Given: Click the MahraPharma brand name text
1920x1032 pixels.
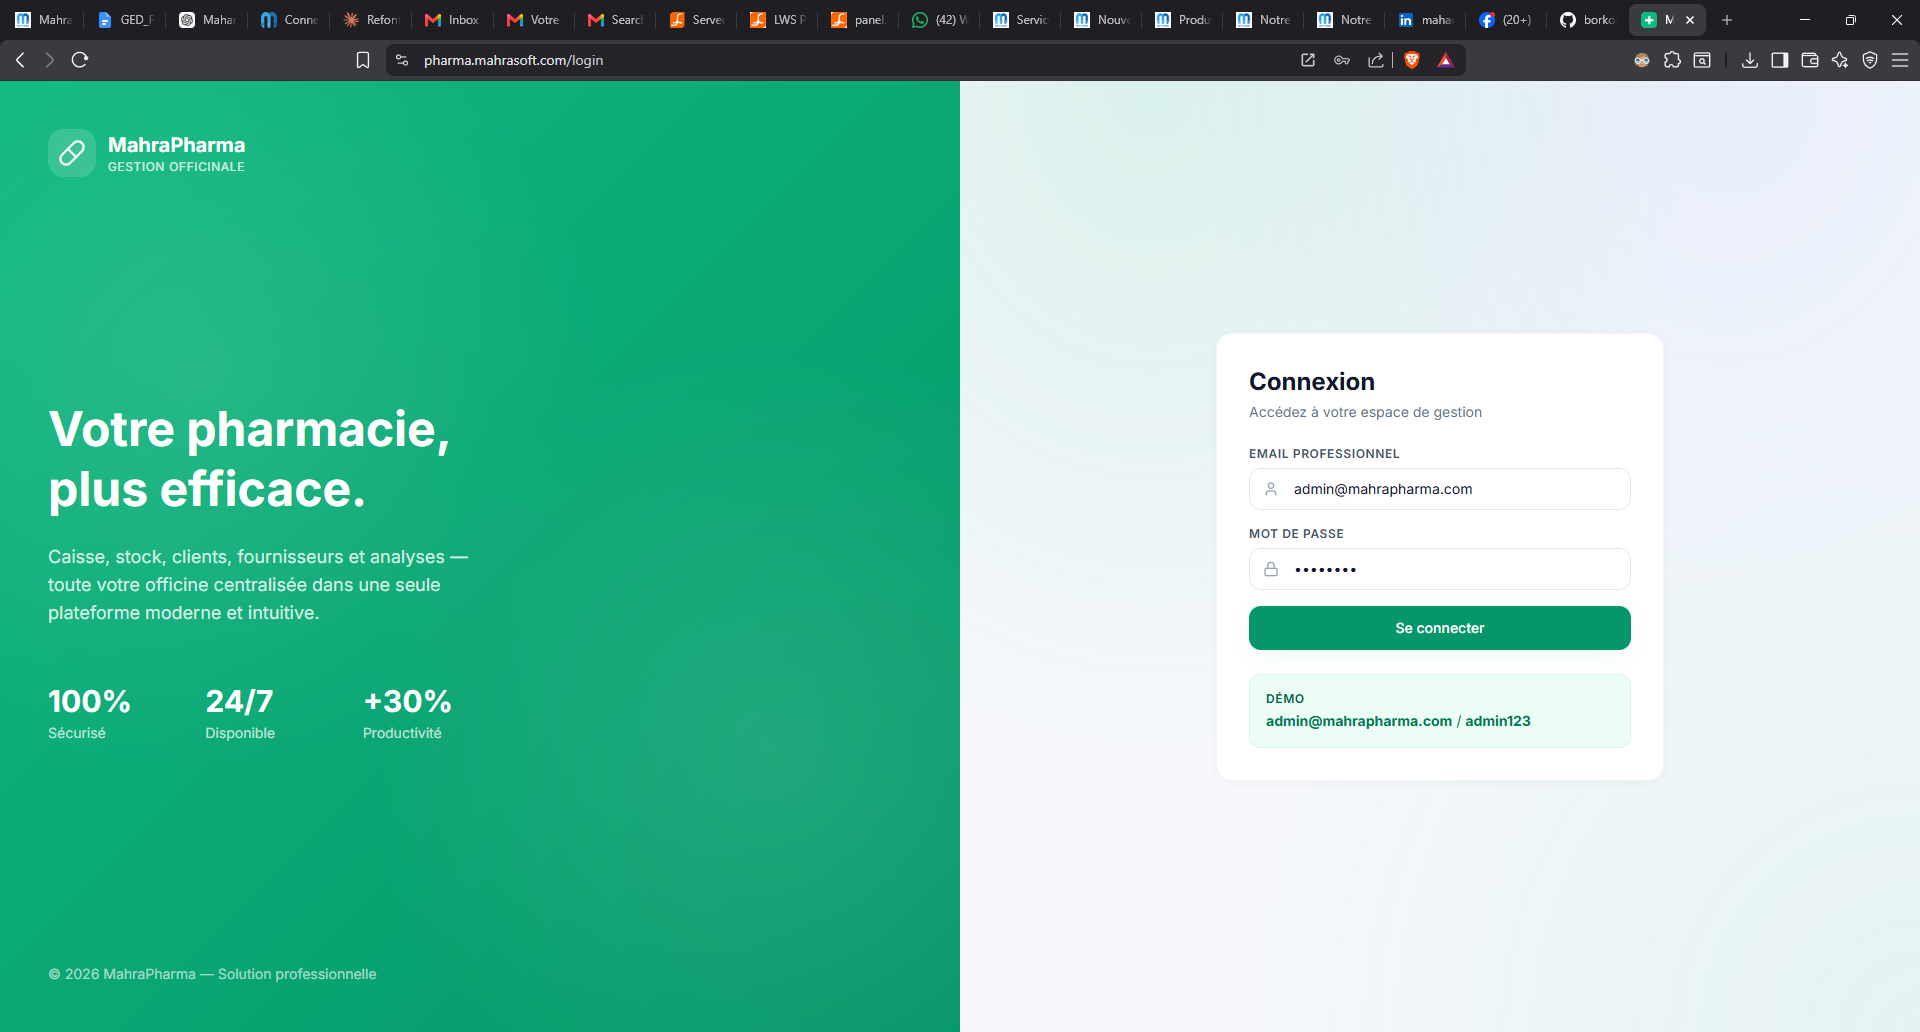Looking at the screenshot, I should click(x=176, y=145).
